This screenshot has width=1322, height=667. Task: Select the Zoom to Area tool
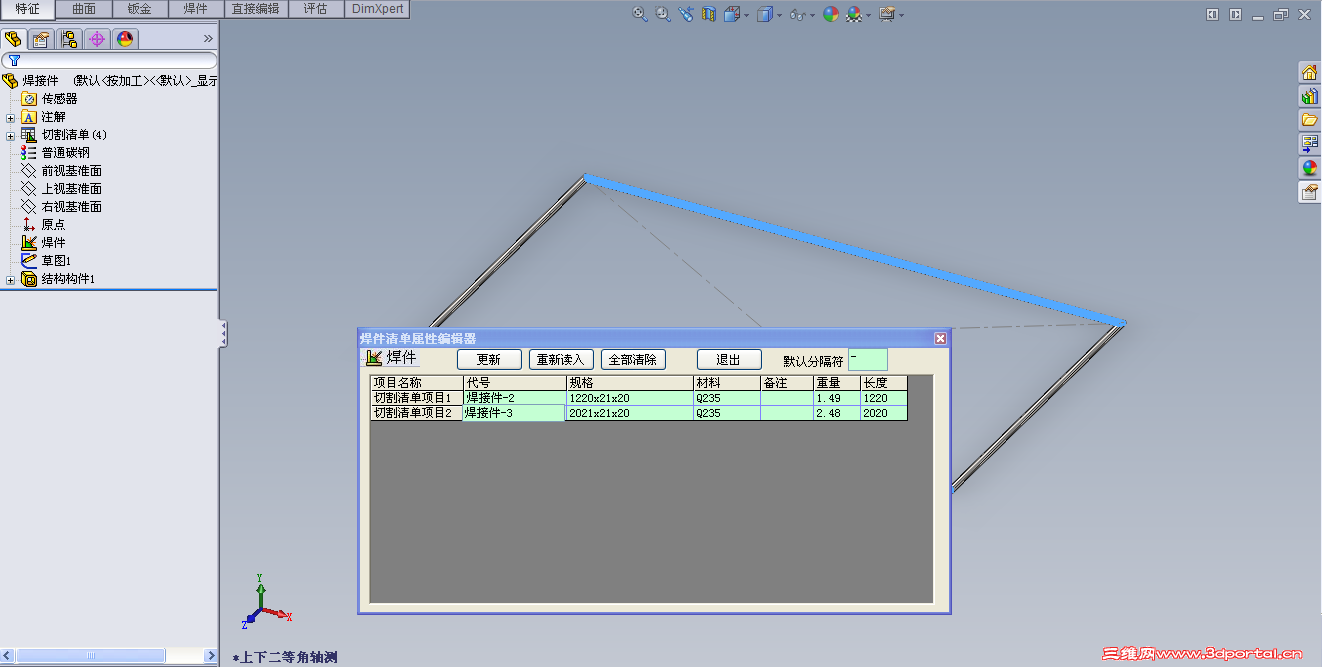point(663,14)
